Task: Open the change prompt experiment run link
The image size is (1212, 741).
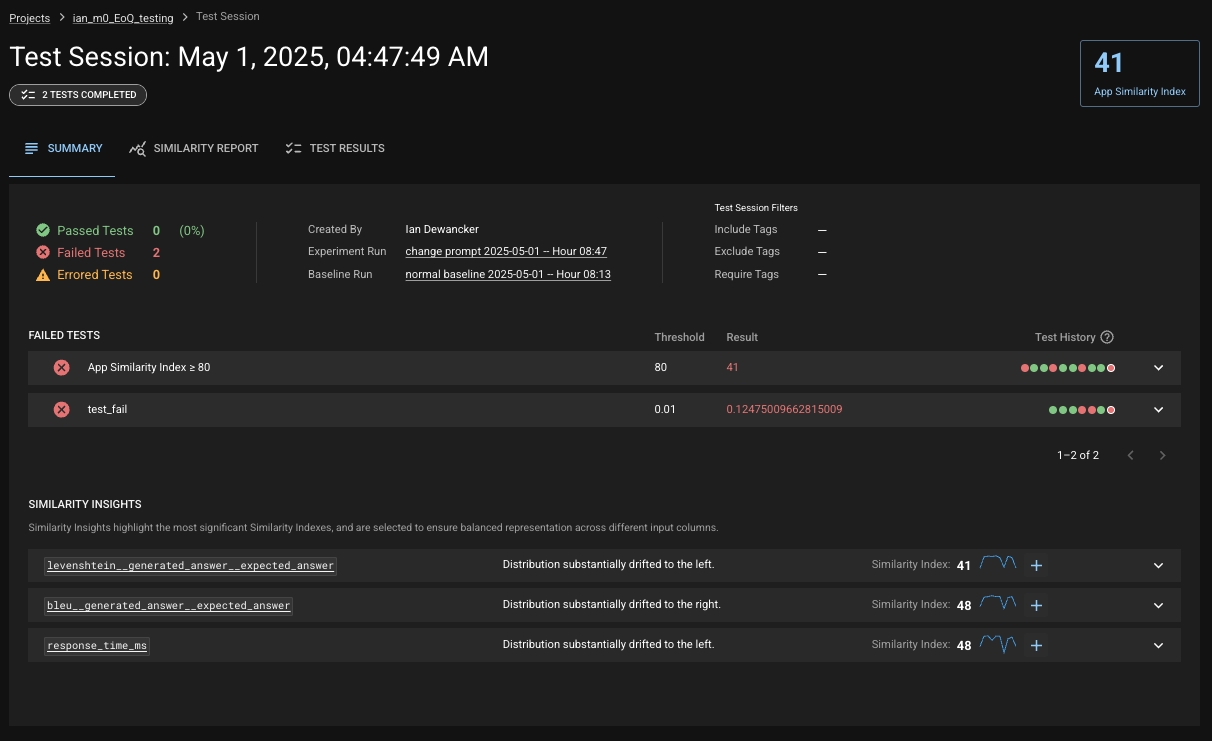Action: 506,252
